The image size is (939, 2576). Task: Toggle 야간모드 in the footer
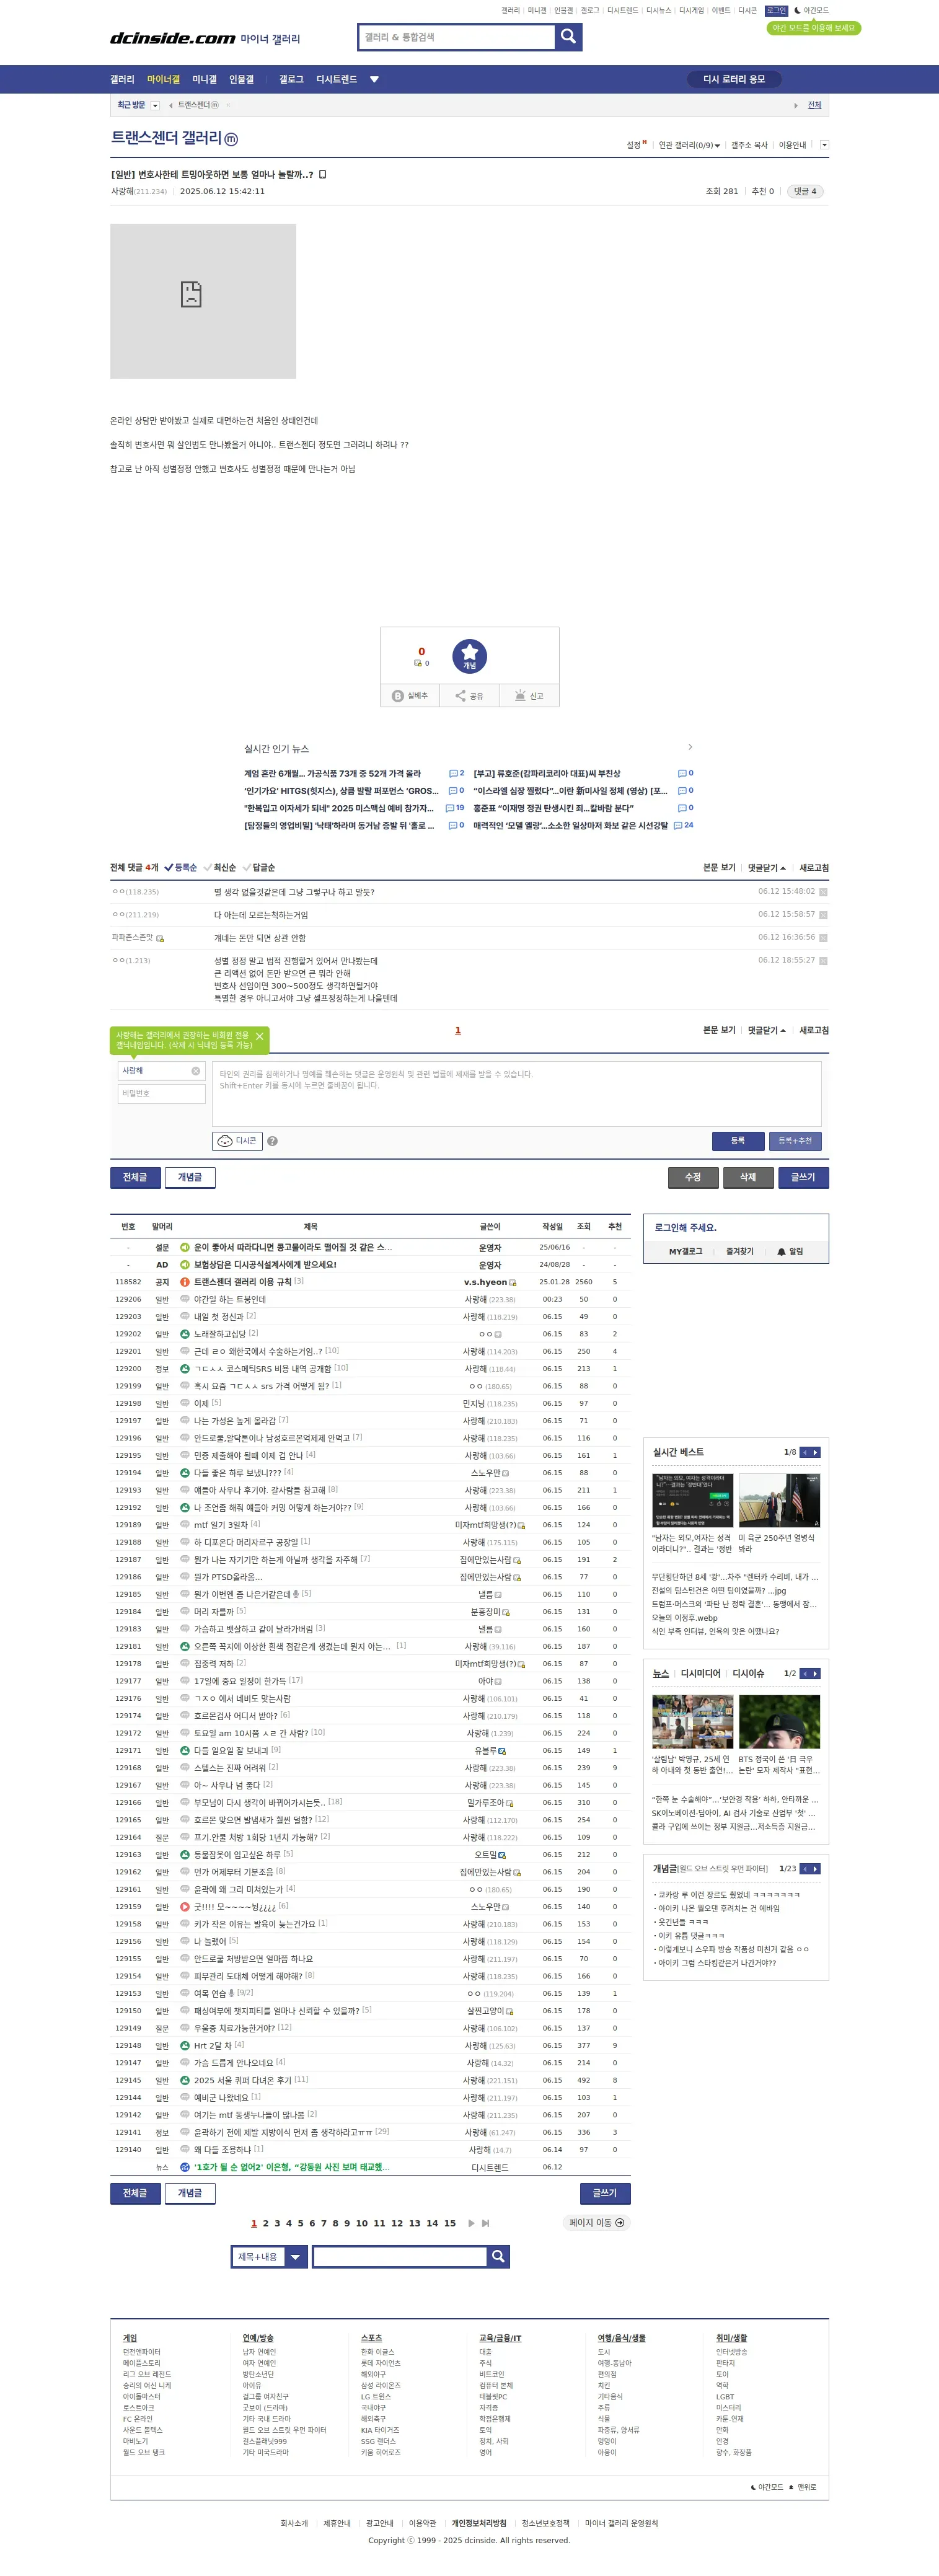coord(767,2487)
